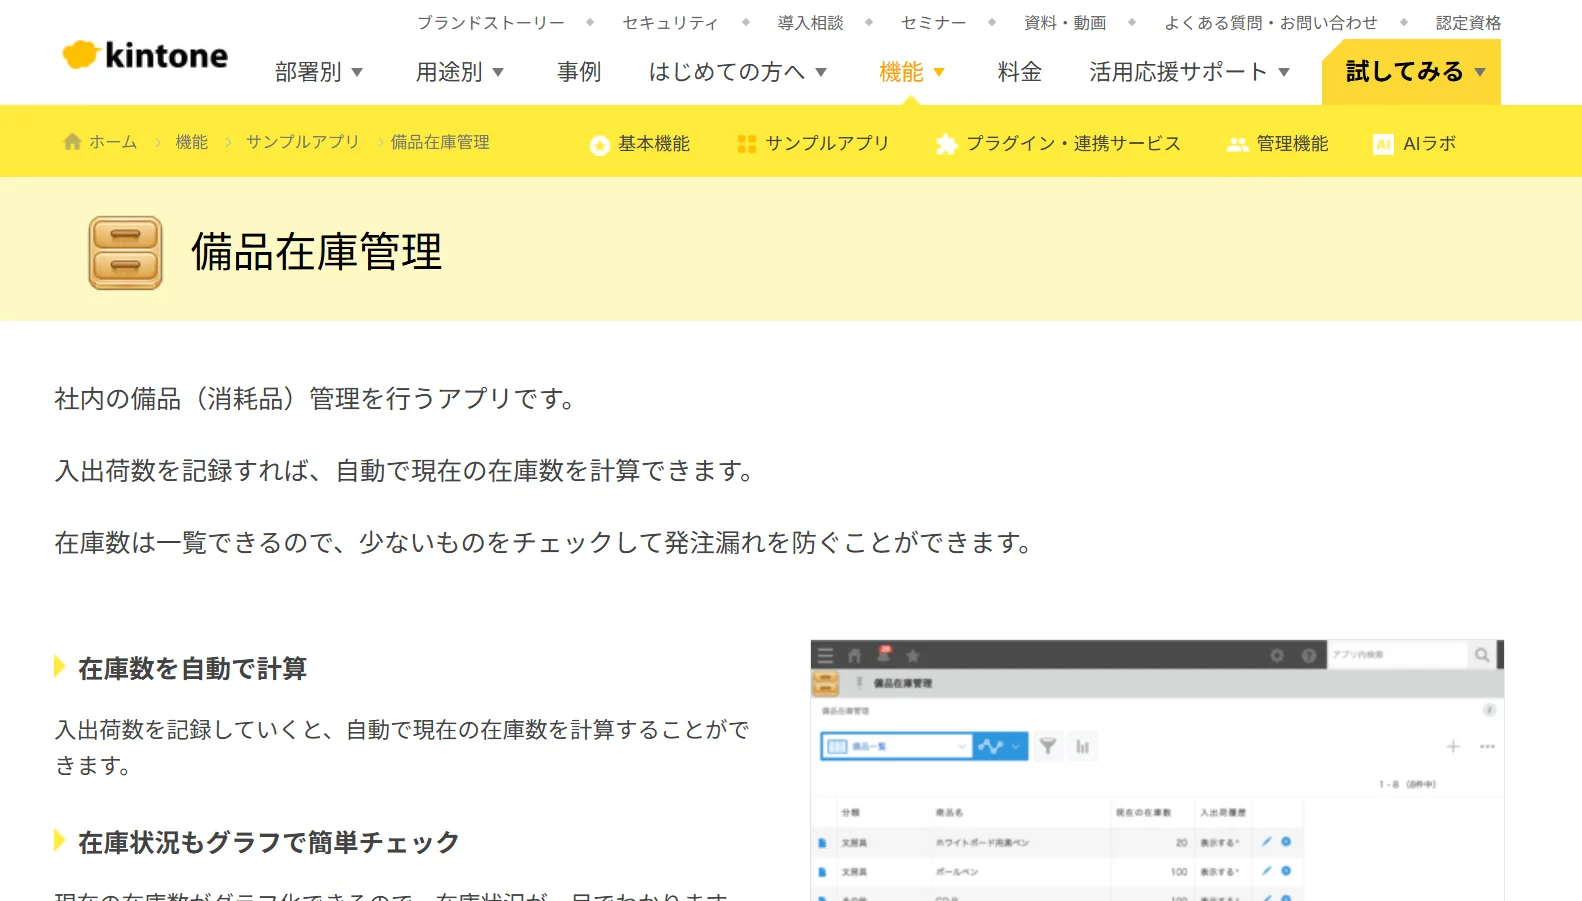The image size is (1582, 901).
Task: Click the 機能 breadcrumb link
Action: click(192, 142)
